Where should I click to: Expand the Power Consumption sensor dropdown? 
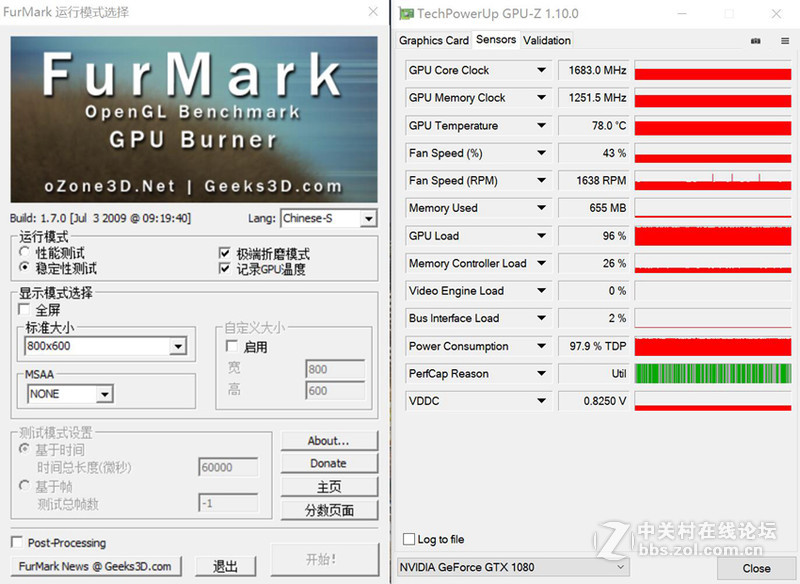(x=541, y=346)
